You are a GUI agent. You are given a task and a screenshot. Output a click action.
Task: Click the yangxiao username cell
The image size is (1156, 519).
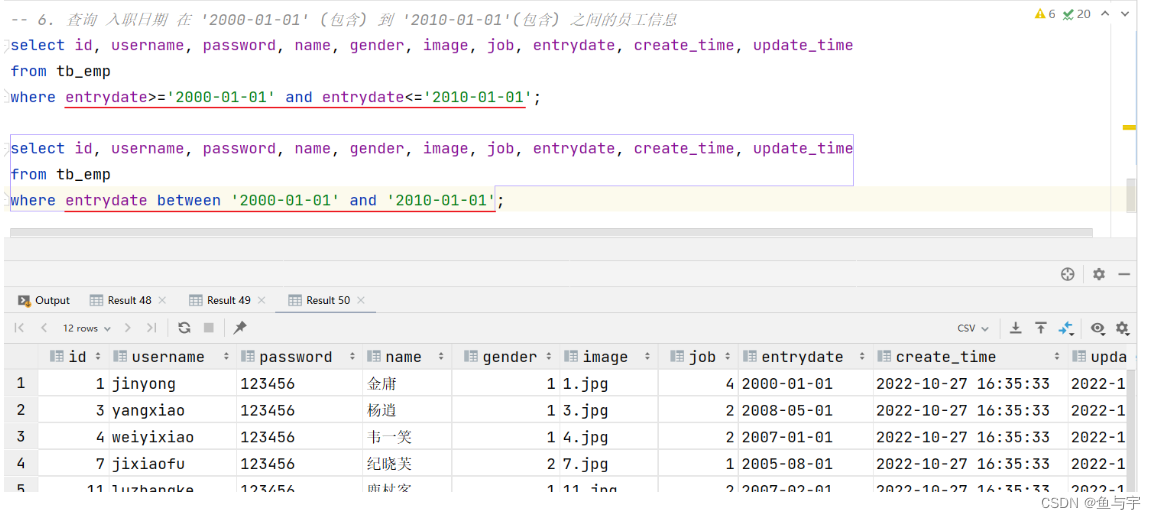173,410
